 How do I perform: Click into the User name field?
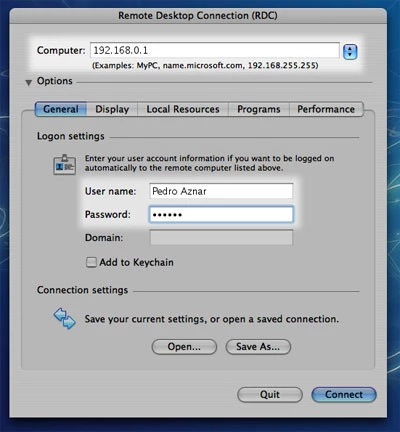[x=221, y=191]
